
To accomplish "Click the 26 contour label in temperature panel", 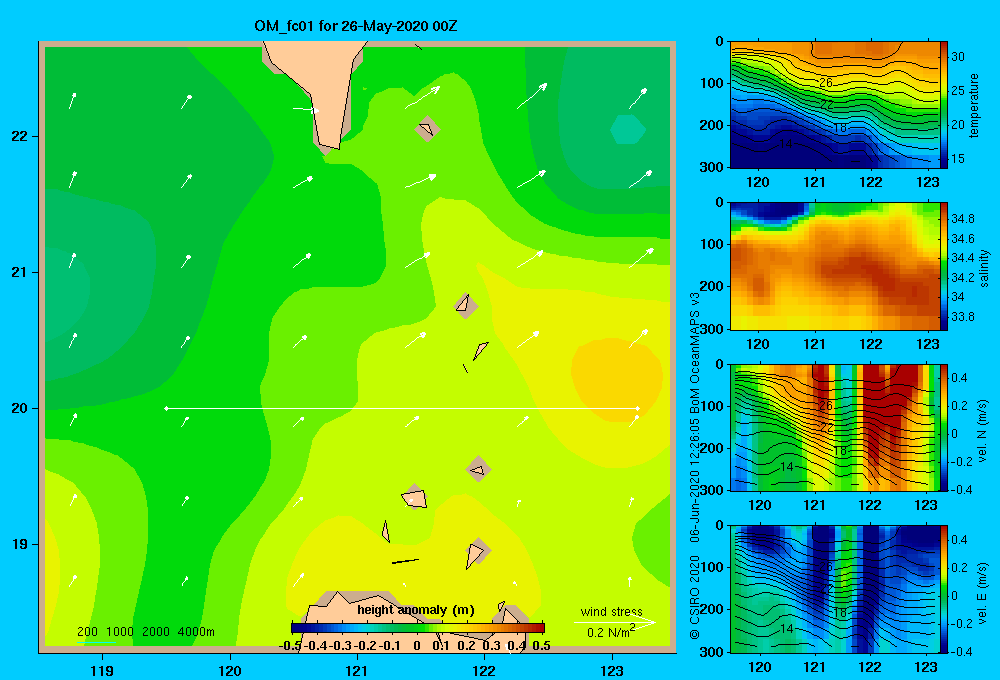I will (826, 83).
